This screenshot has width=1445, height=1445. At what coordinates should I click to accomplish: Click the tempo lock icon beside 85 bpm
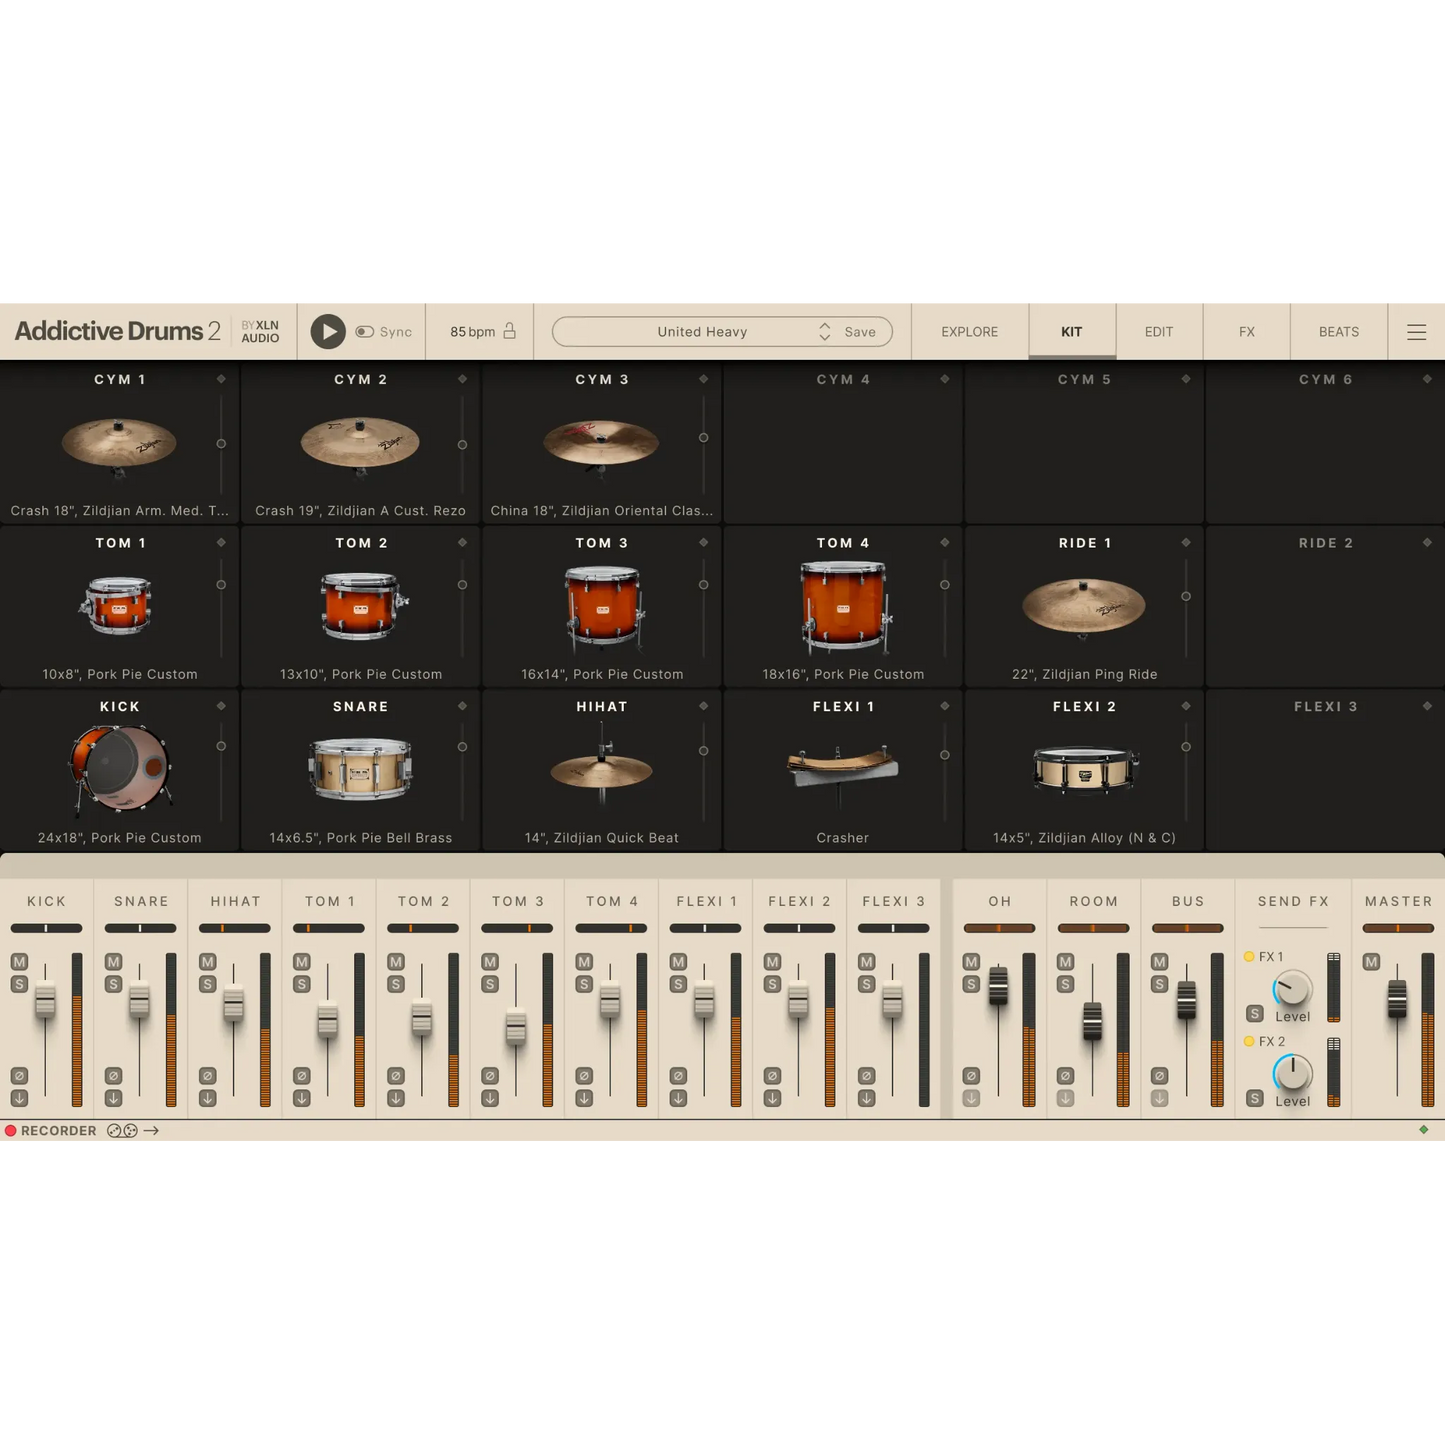point(508,331)
